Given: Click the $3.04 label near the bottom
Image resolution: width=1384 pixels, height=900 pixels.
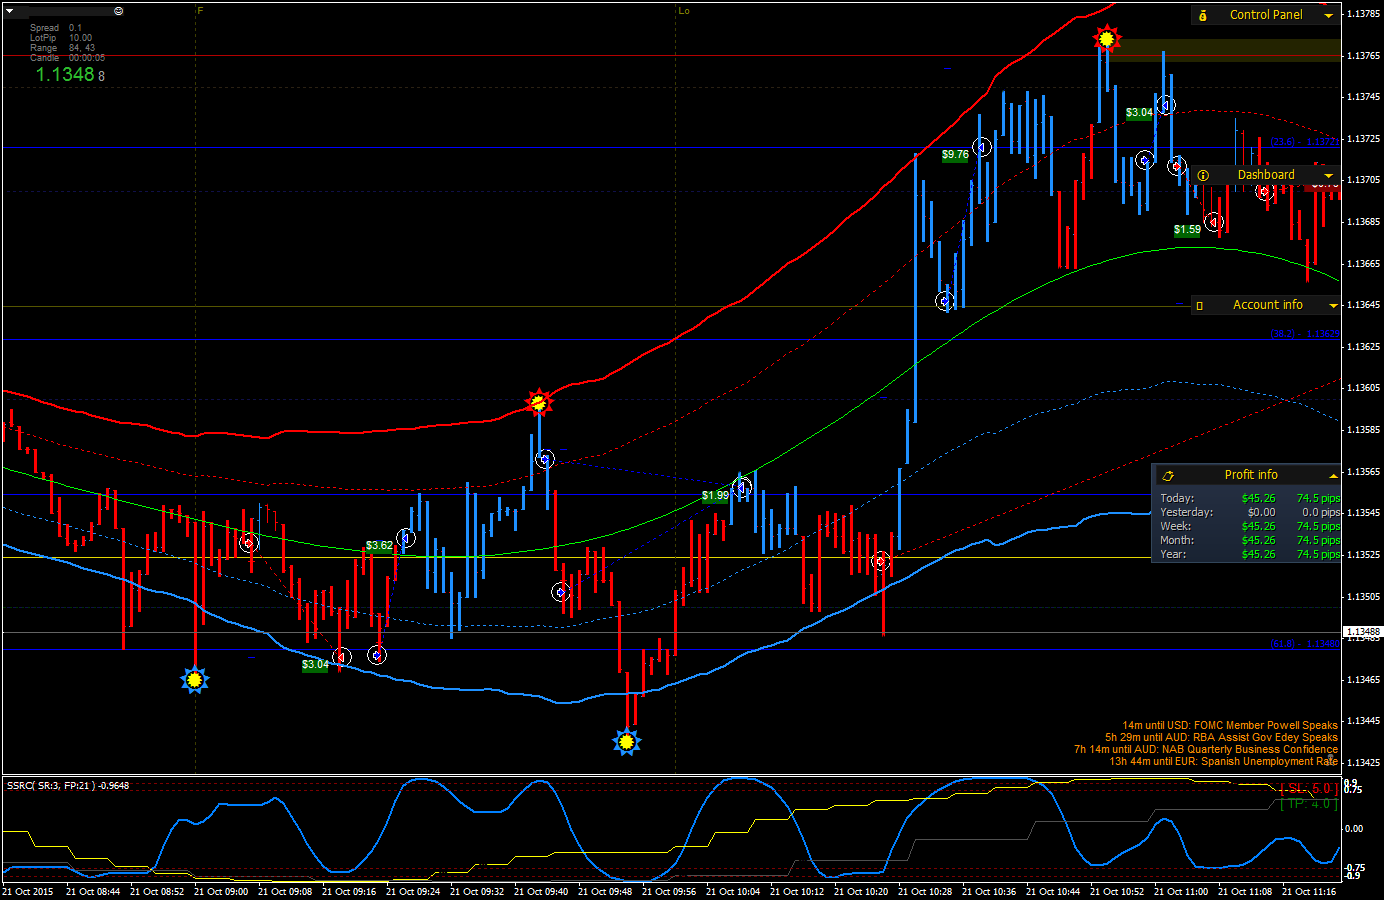Looking at the screenshot, I should pyautogui.click(x=315, y=665).
